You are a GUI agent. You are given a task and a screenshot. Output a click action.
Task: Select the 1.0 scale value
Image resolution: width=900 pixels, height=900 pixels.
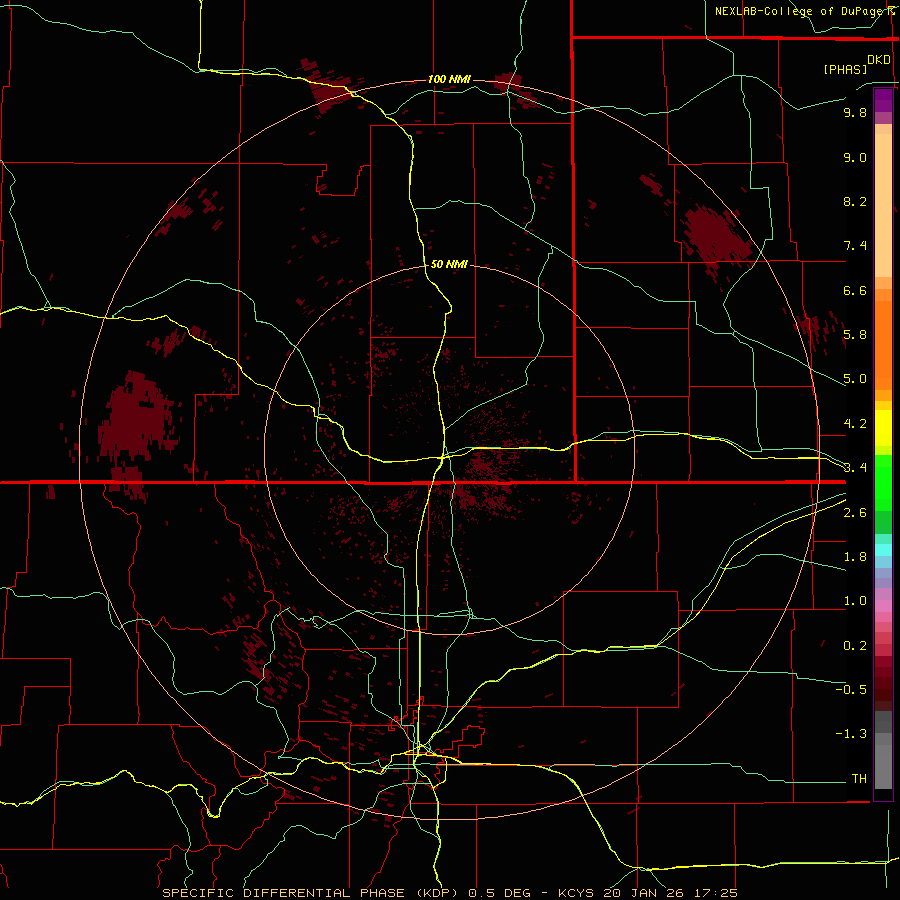(x=855, y=601)
